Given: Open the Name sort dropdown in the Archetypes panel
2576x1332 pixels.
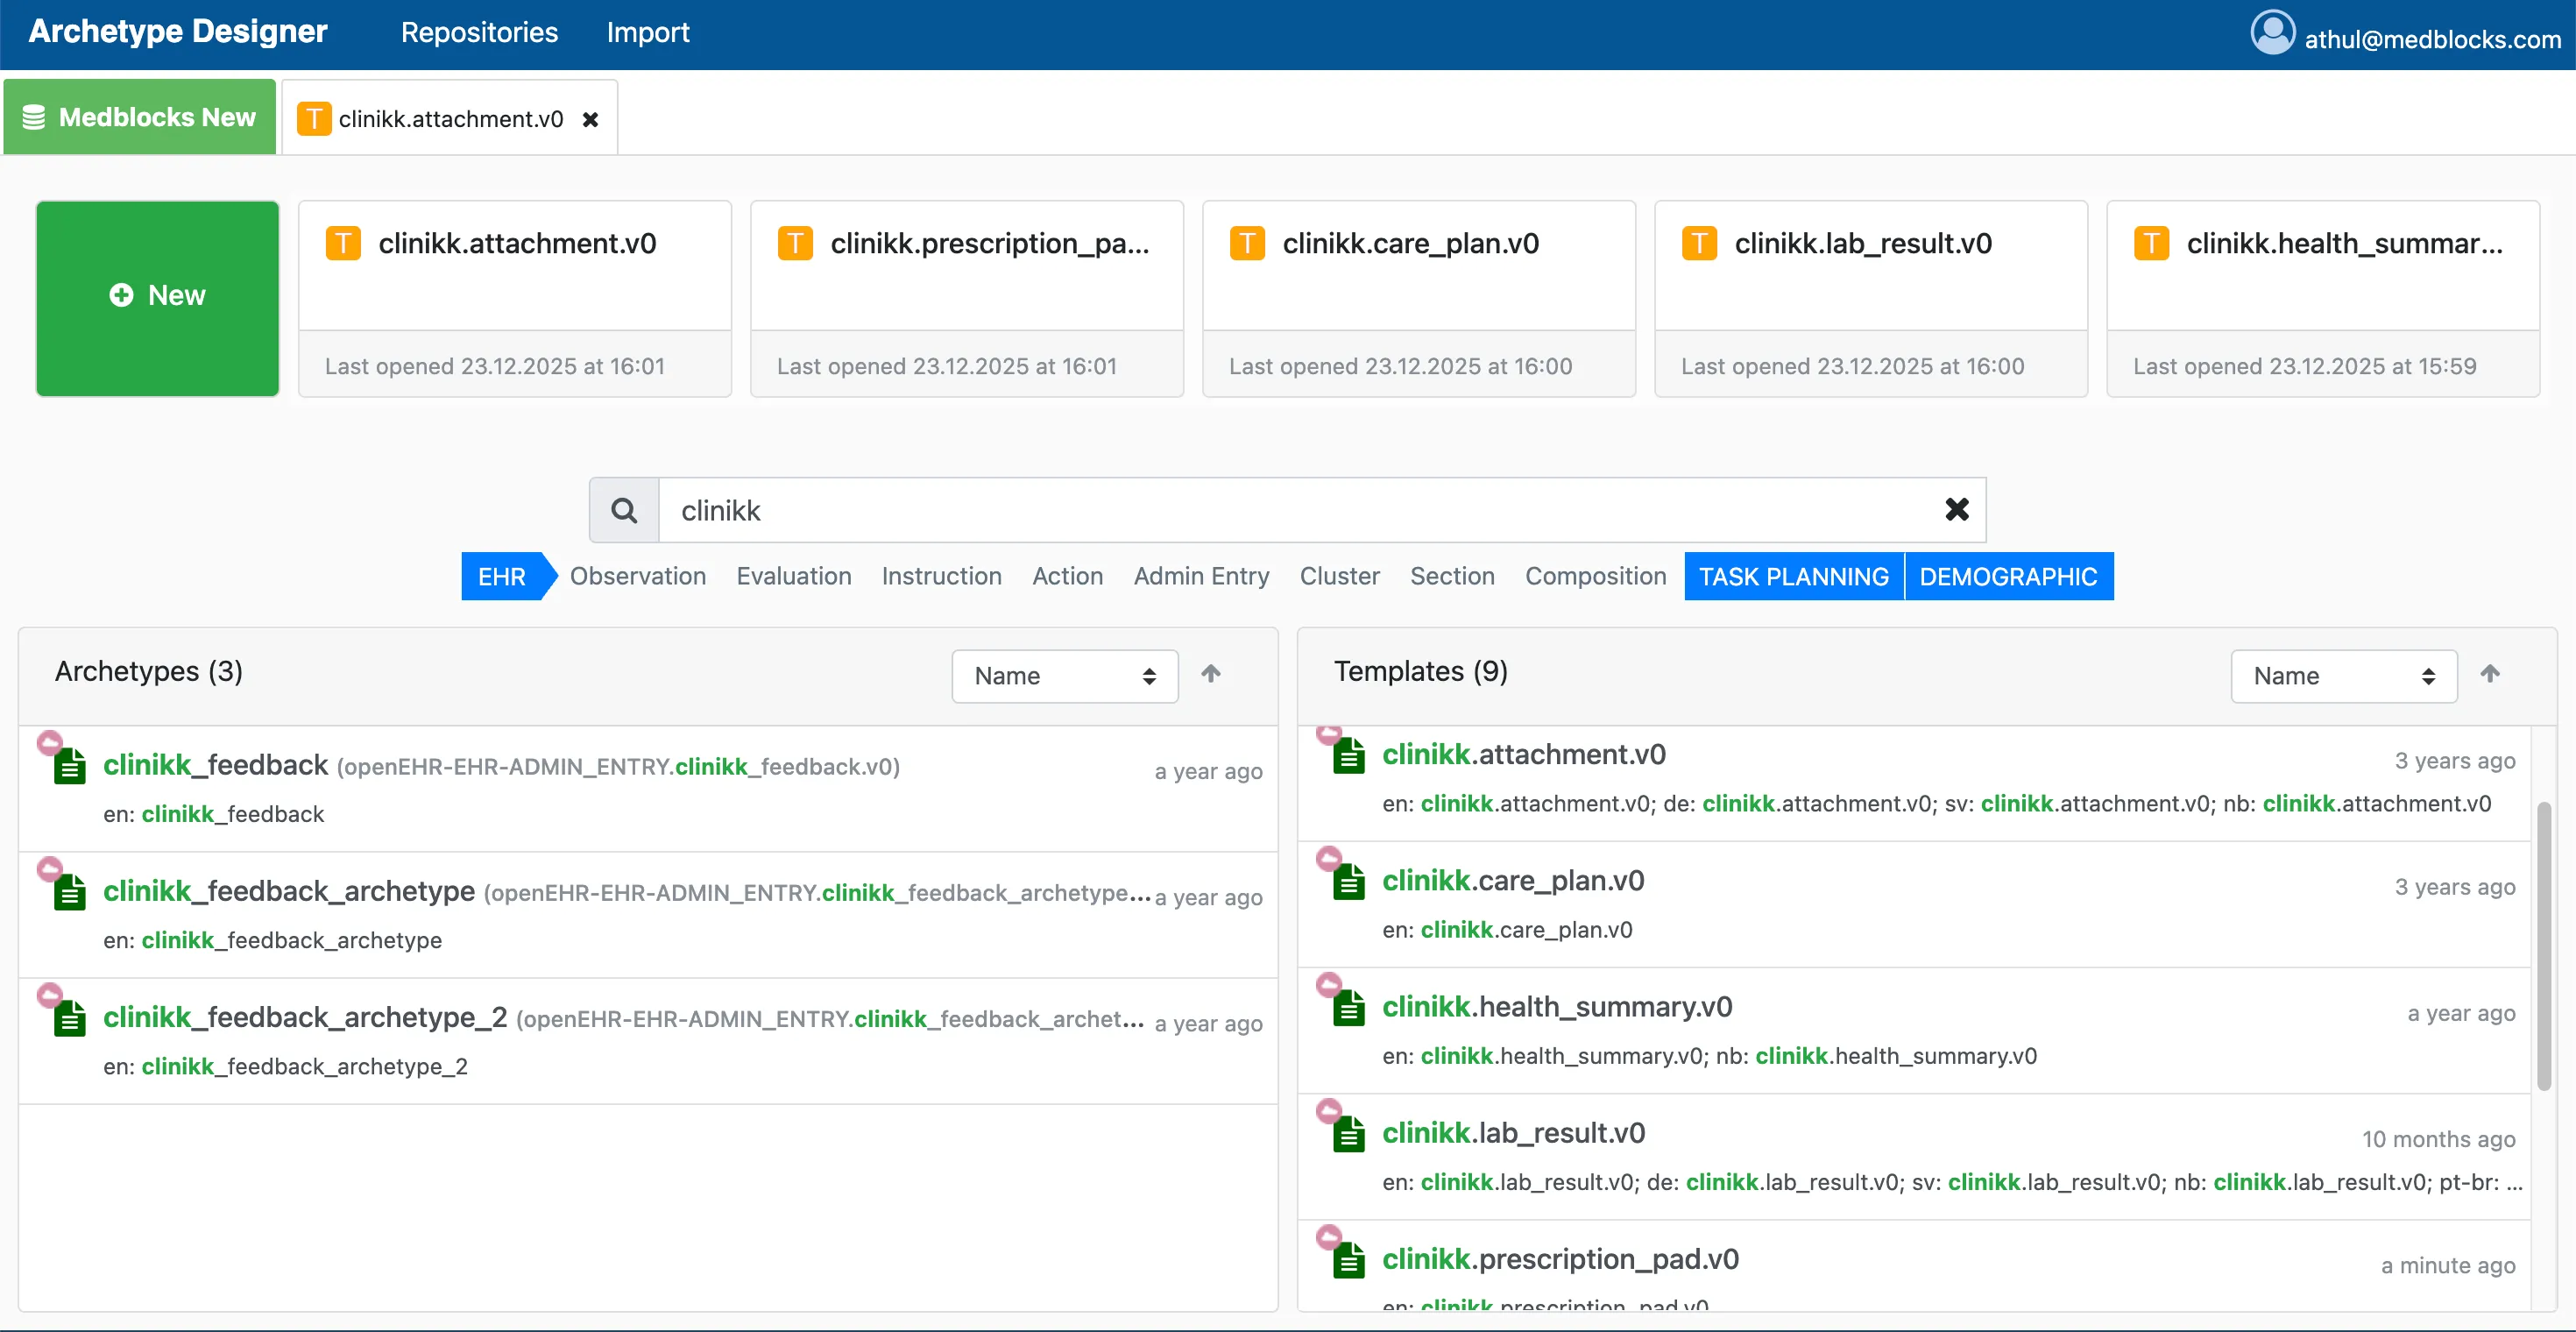Looking at the screenshot, I should click(1064, 675).
